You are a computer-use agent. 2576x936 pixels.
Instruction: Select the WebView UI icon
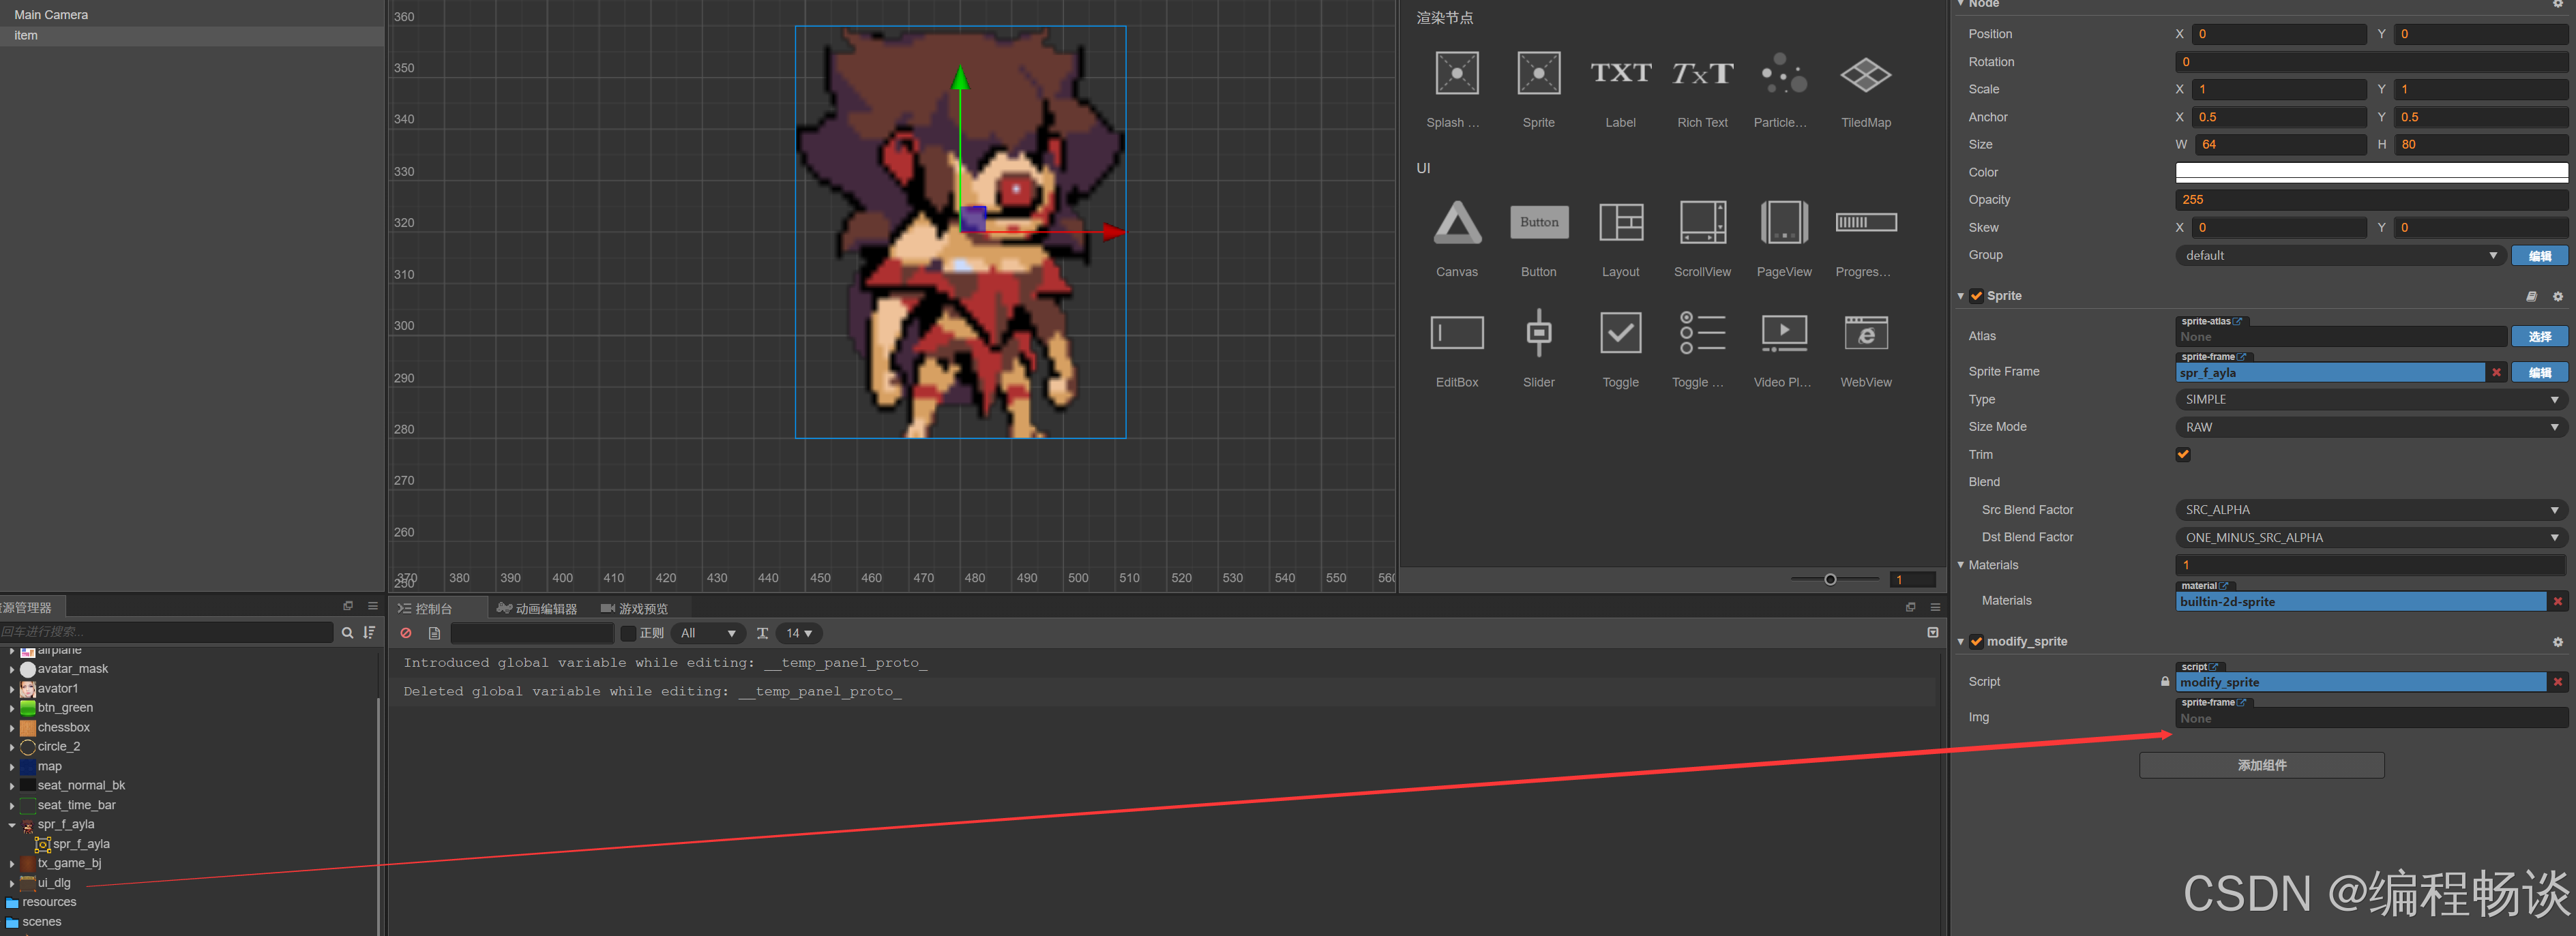click(x=1865, y=333)
